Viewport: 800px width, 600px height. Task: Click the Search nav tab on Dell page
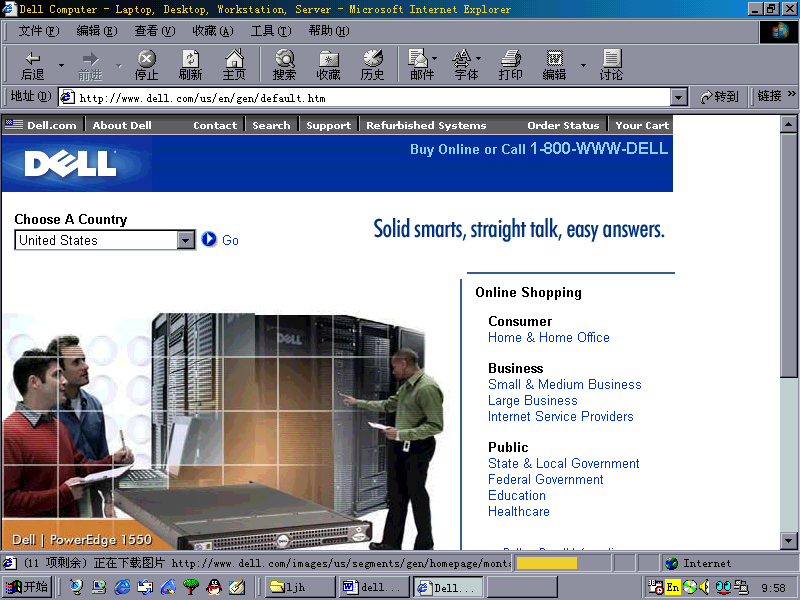click(x=271, y=125)
